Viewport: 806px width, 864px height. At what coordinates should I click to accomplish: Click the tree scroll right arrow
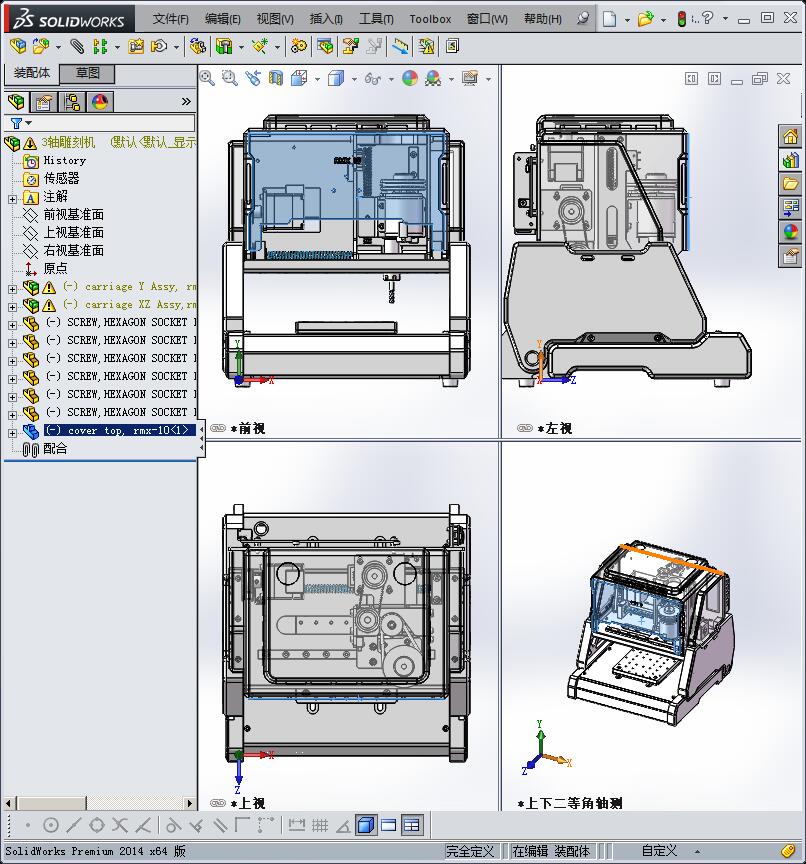[x=190, y=803]
